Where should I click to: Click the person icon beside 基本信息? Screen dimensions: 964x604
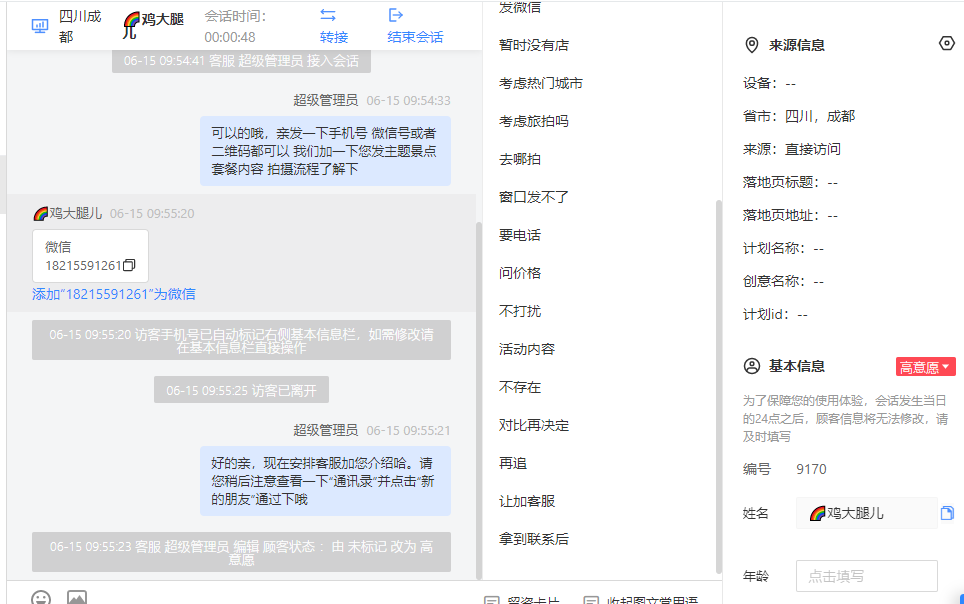pos(752,366)
